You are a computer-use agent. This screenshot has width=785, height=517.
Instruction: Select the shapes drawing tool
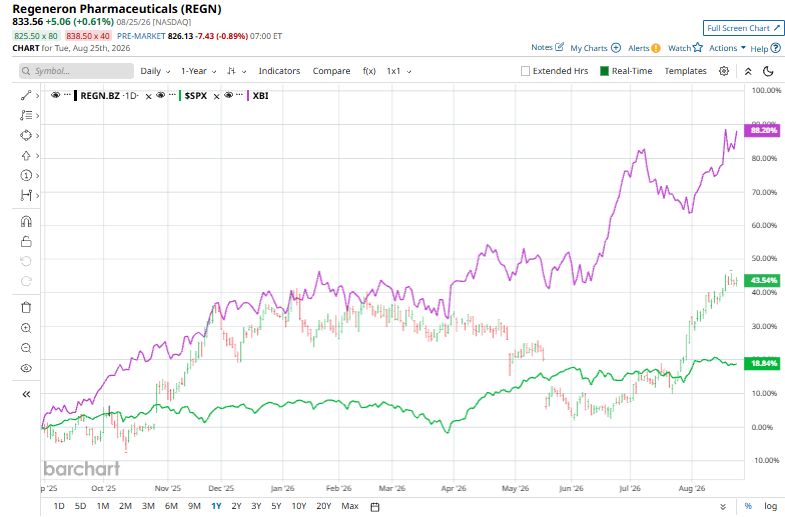point(26,136)
